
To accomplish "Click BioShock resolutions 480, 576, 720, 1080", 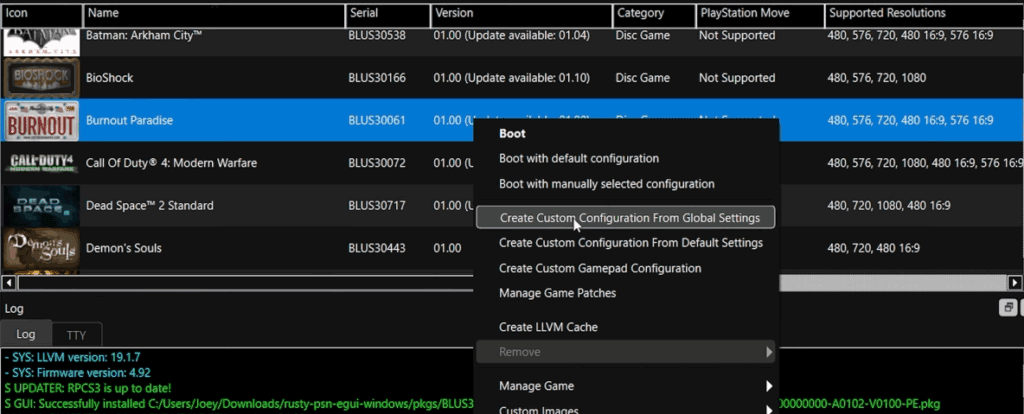I will (x=876, y=78).
